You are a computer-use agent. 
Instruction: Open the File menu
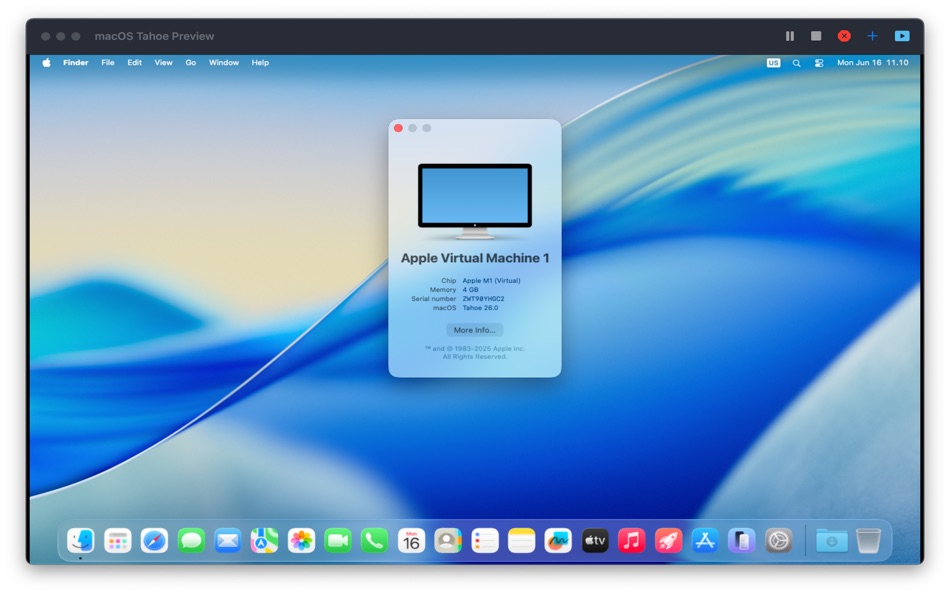108,62
